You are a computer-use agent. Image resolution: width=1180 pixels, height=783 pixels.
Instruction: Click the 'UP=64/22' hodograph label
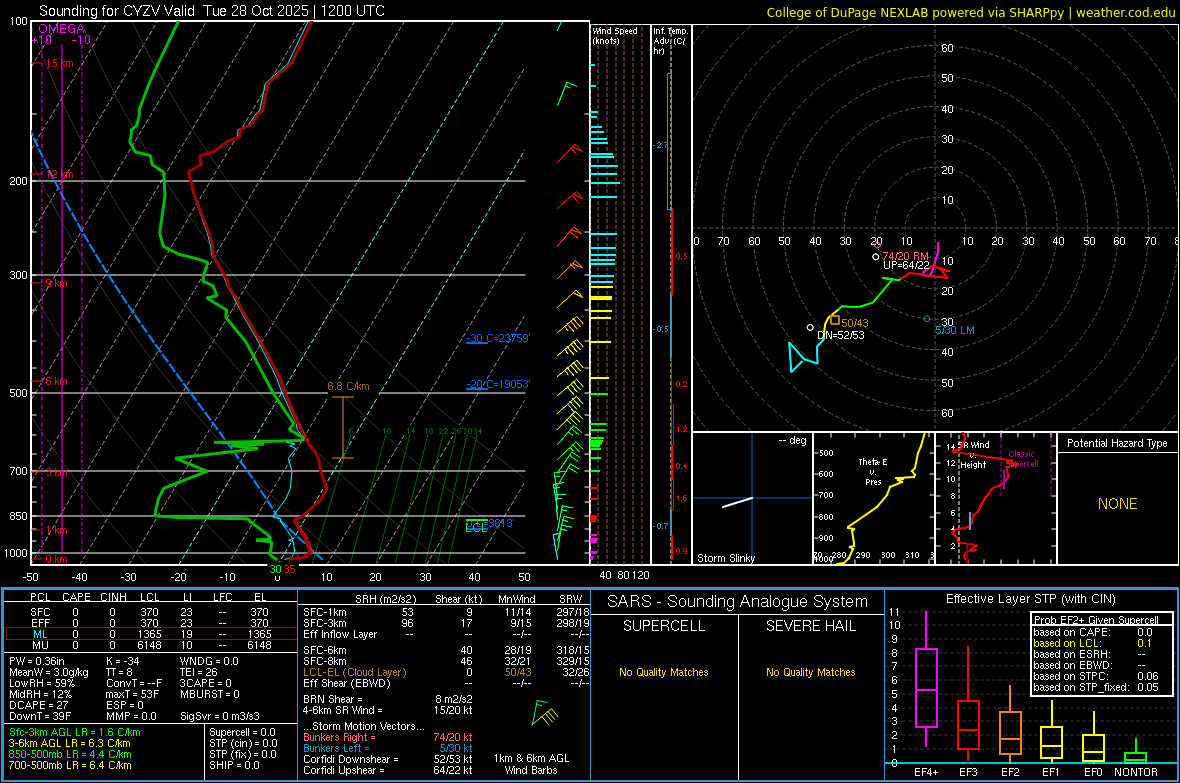[x=906, y=266]
